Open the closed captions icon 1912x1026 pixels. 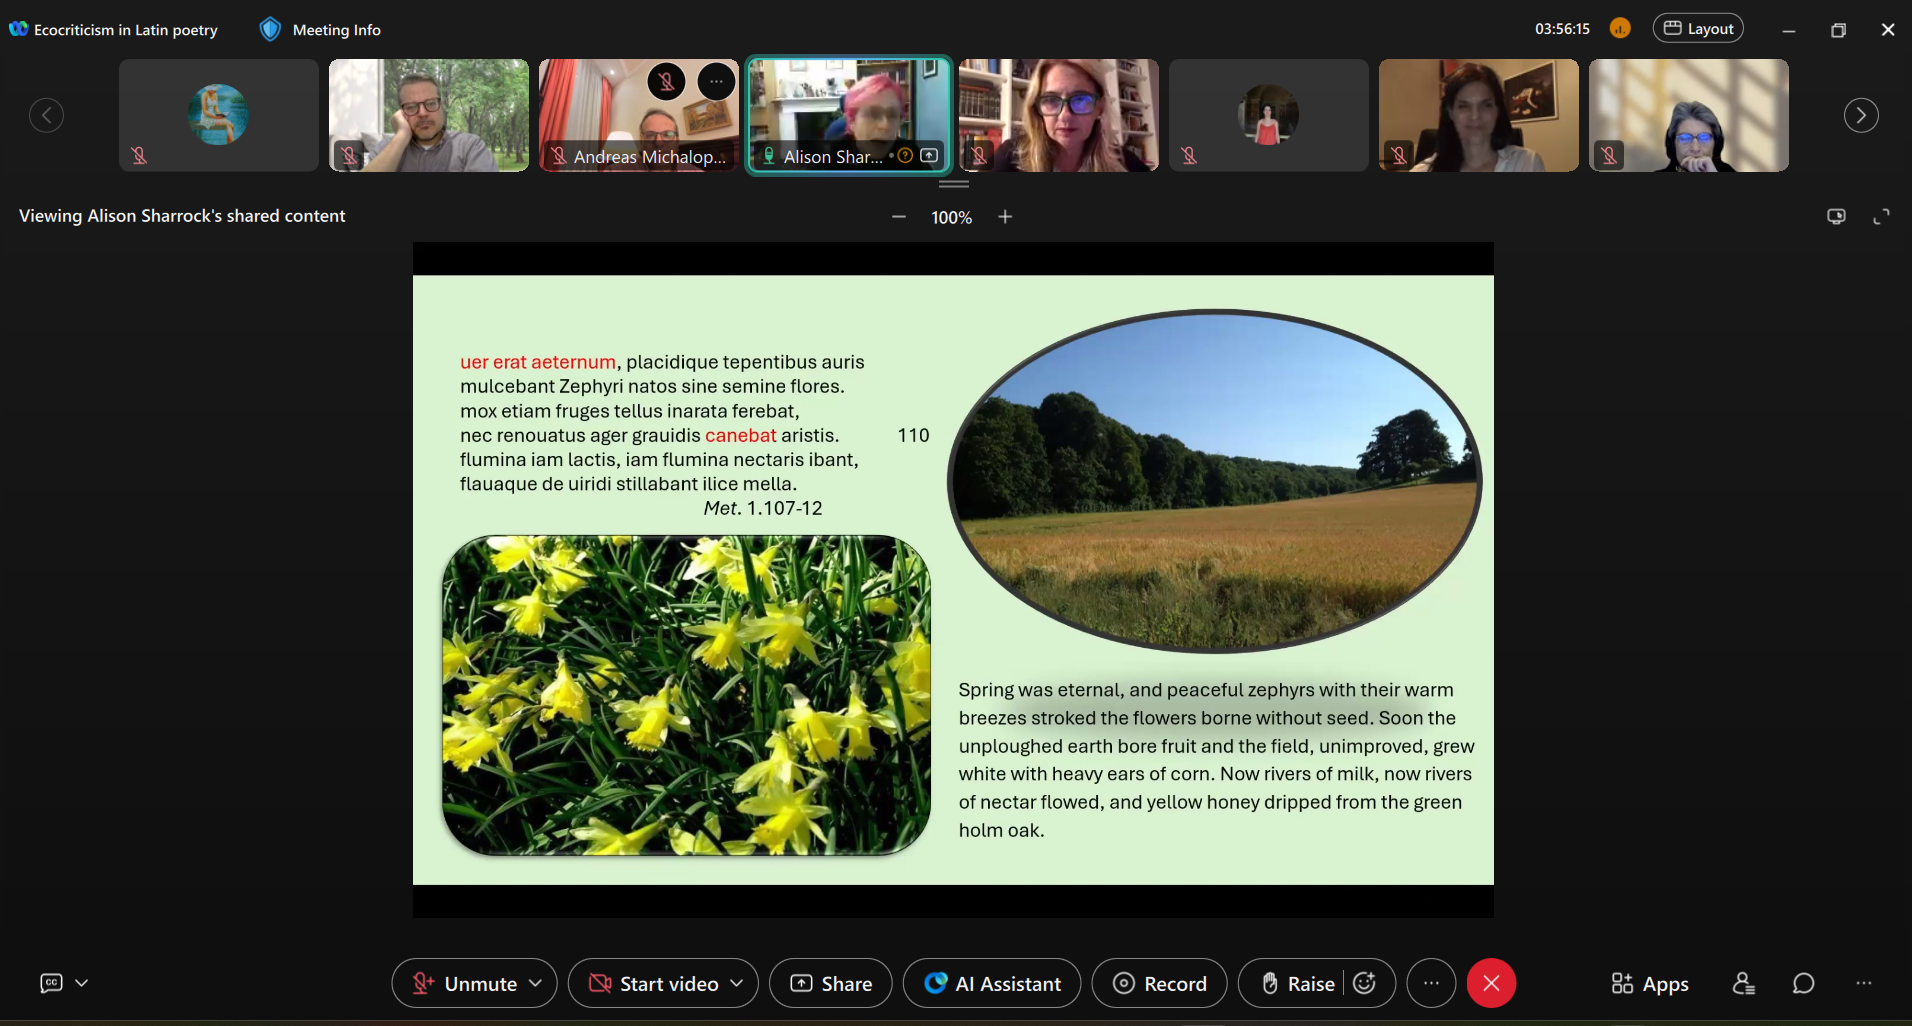pos(51,983)
